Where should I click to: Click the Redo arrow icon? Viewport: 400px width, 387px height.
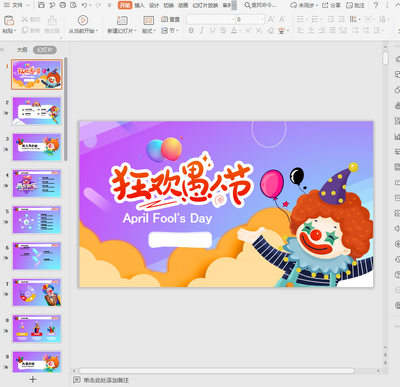point(98,5)
